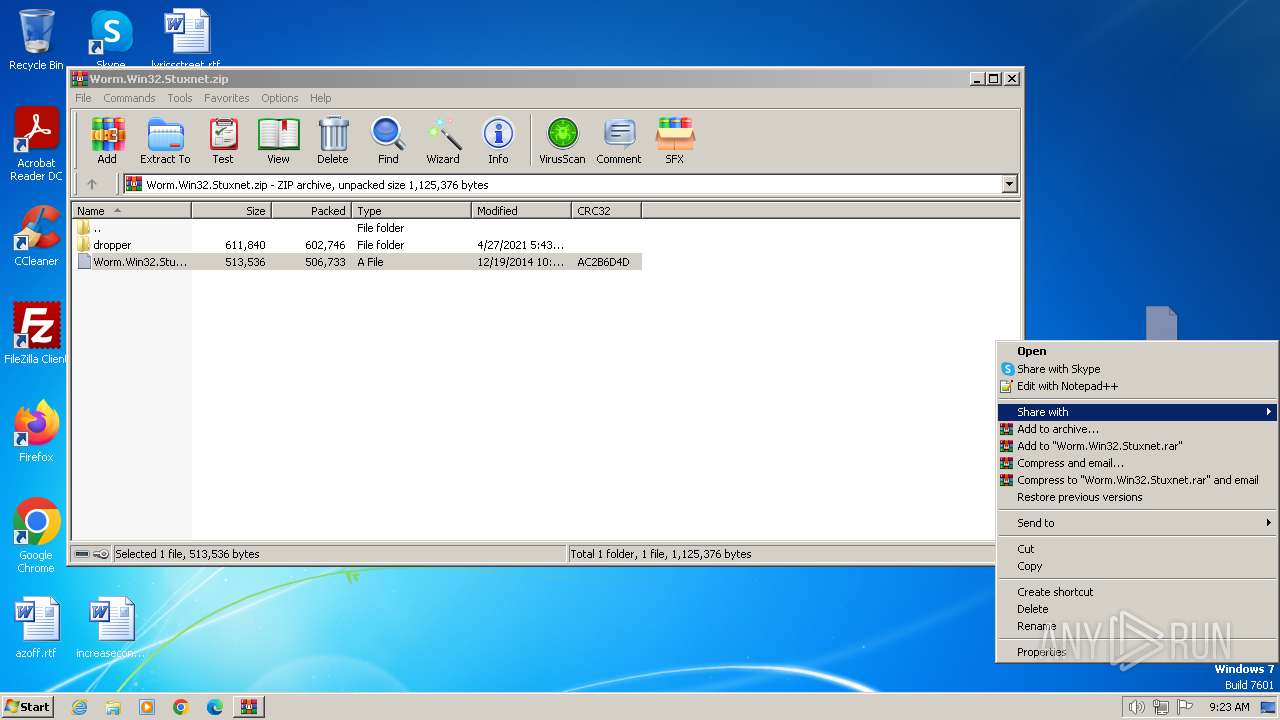1280x720 pixels.
Task: Open the Find magnifier tool
Action: pos(388,140)
